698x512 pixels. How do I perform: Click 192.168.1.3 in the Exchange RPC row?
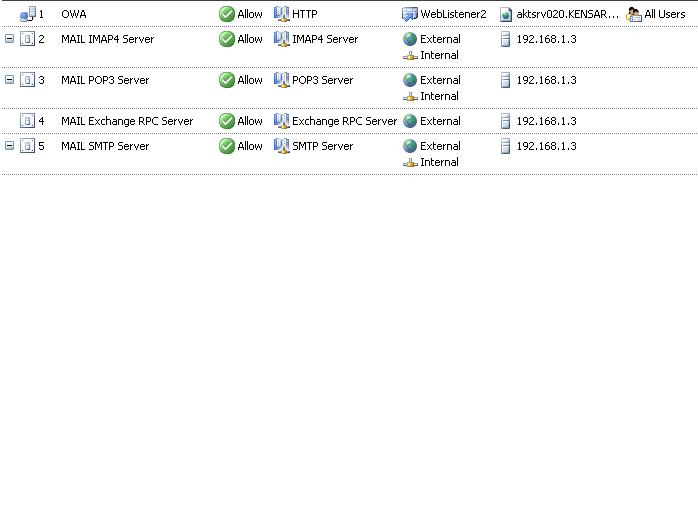click(547, 121)
